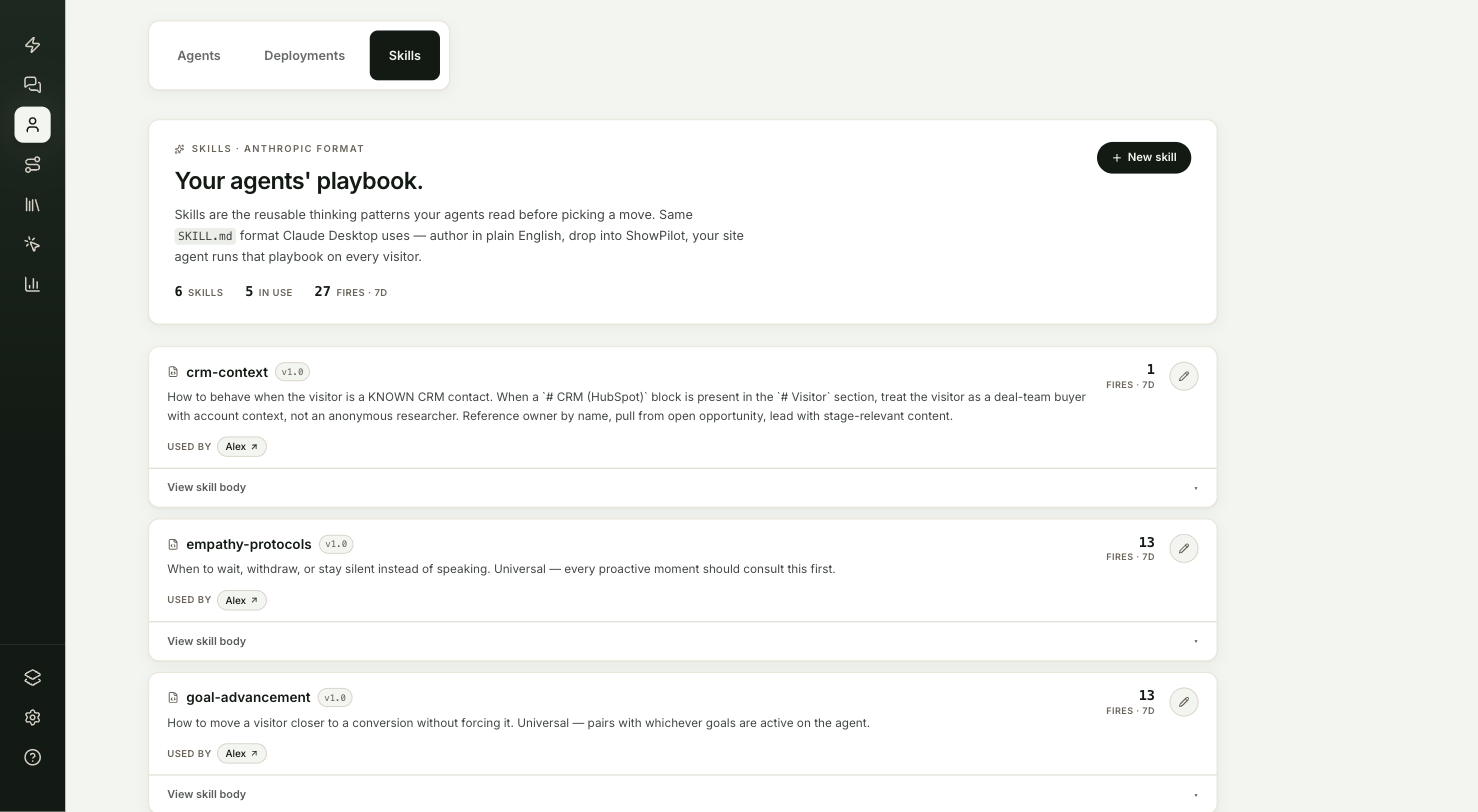Expand View skill body under empathy-protocols
Image resolution: width=1478 pixels, height=812 pixels.
[683, 641]
